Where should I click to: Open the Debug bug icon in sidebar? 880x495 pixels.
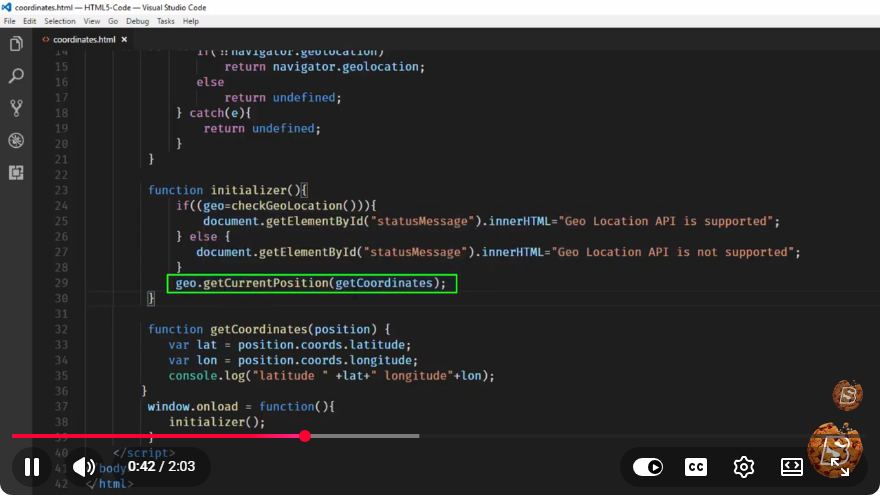pyautogui.click(x=16, y=140)
